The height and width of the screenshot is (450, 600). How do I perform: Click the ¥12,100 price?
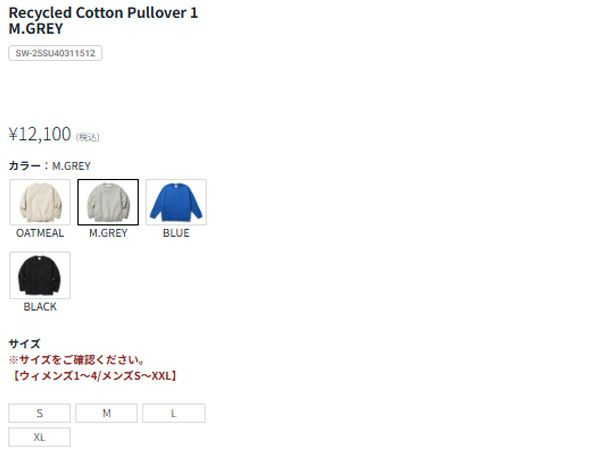40,134
